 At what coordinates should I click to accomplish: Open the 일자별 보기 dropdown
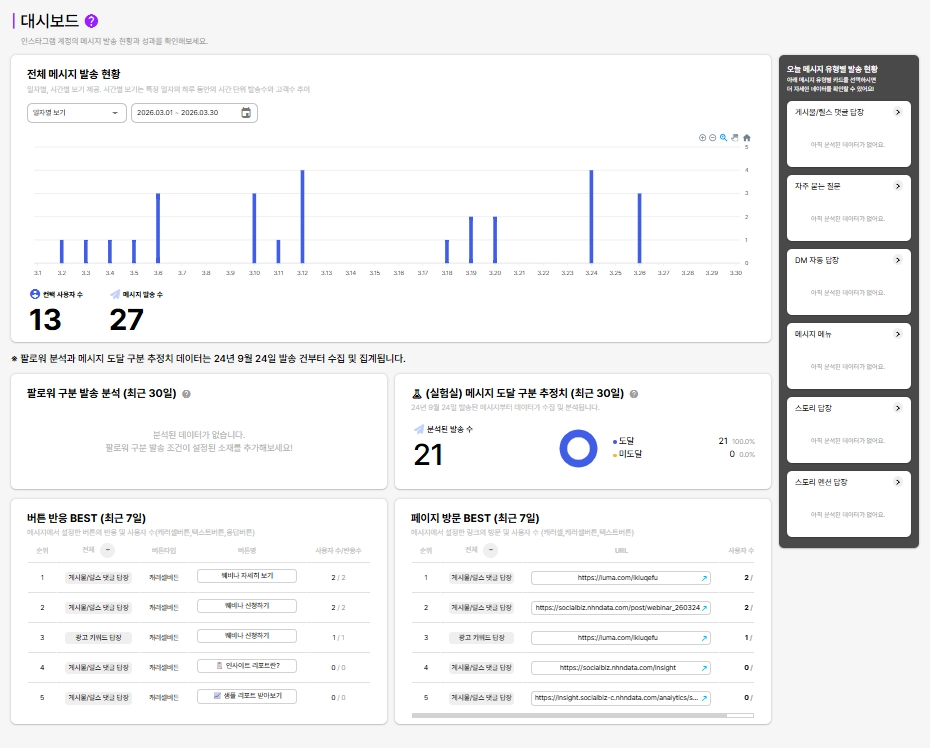pyautogui.click(x=77, y=113)
